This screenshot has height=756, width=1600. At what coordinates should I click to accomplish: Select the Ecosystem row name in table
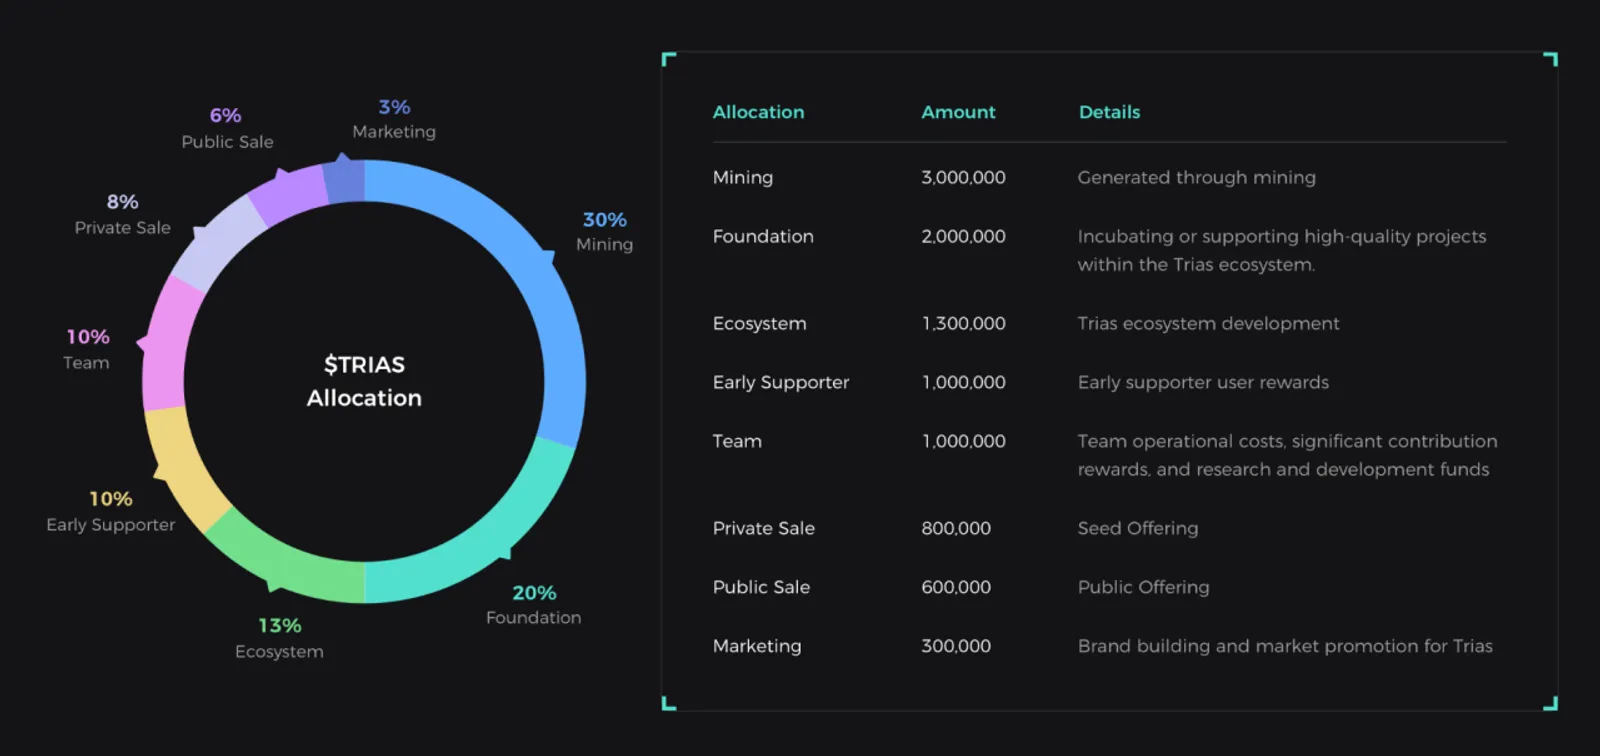coord(759,323)
